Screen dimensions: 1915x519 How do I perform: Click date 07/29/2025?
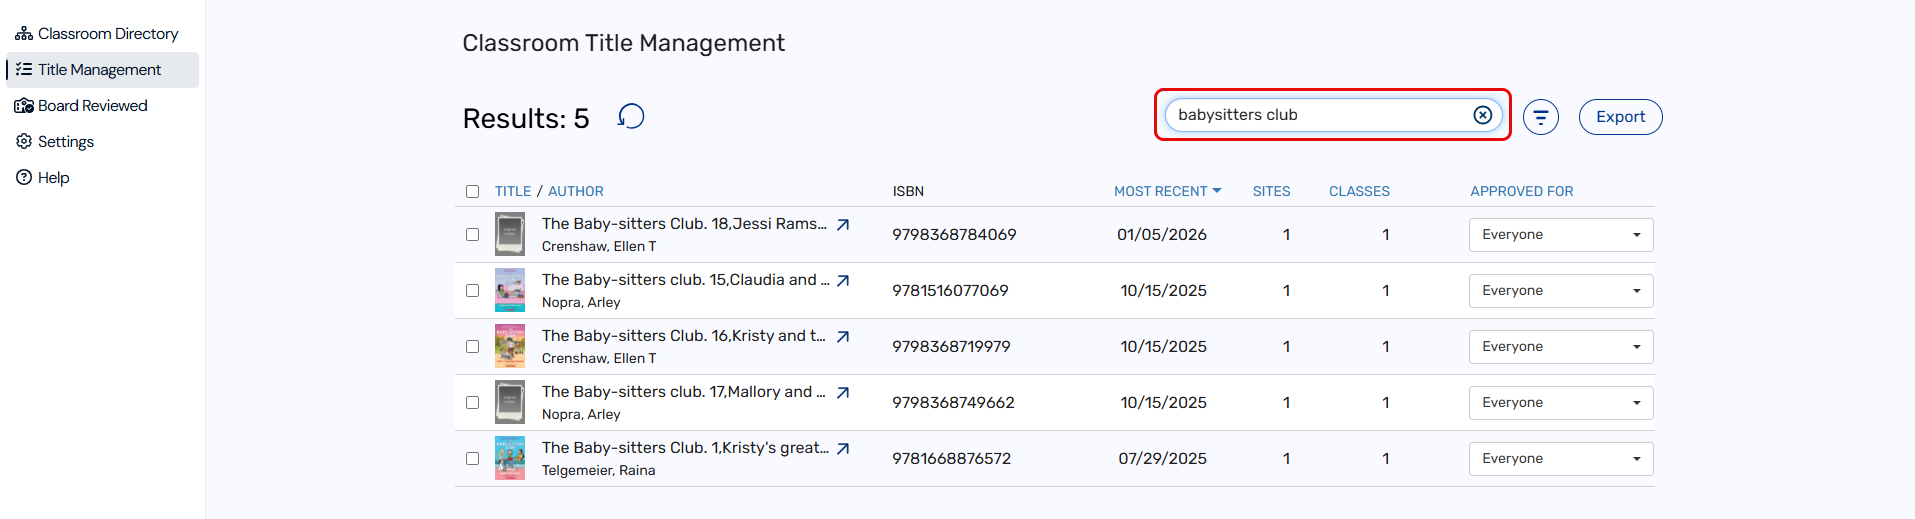[x=1162, y=459]
